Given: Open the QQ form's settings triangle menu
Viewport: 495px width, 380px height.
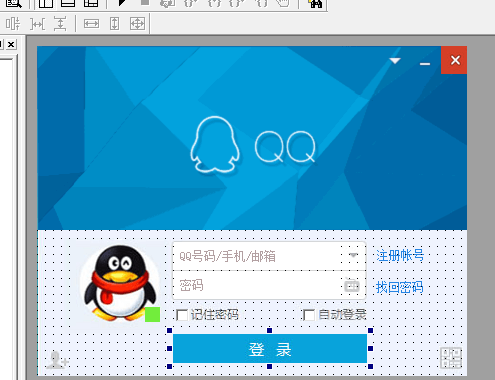Looking at the screenshot, I should [x=395, y=61].
